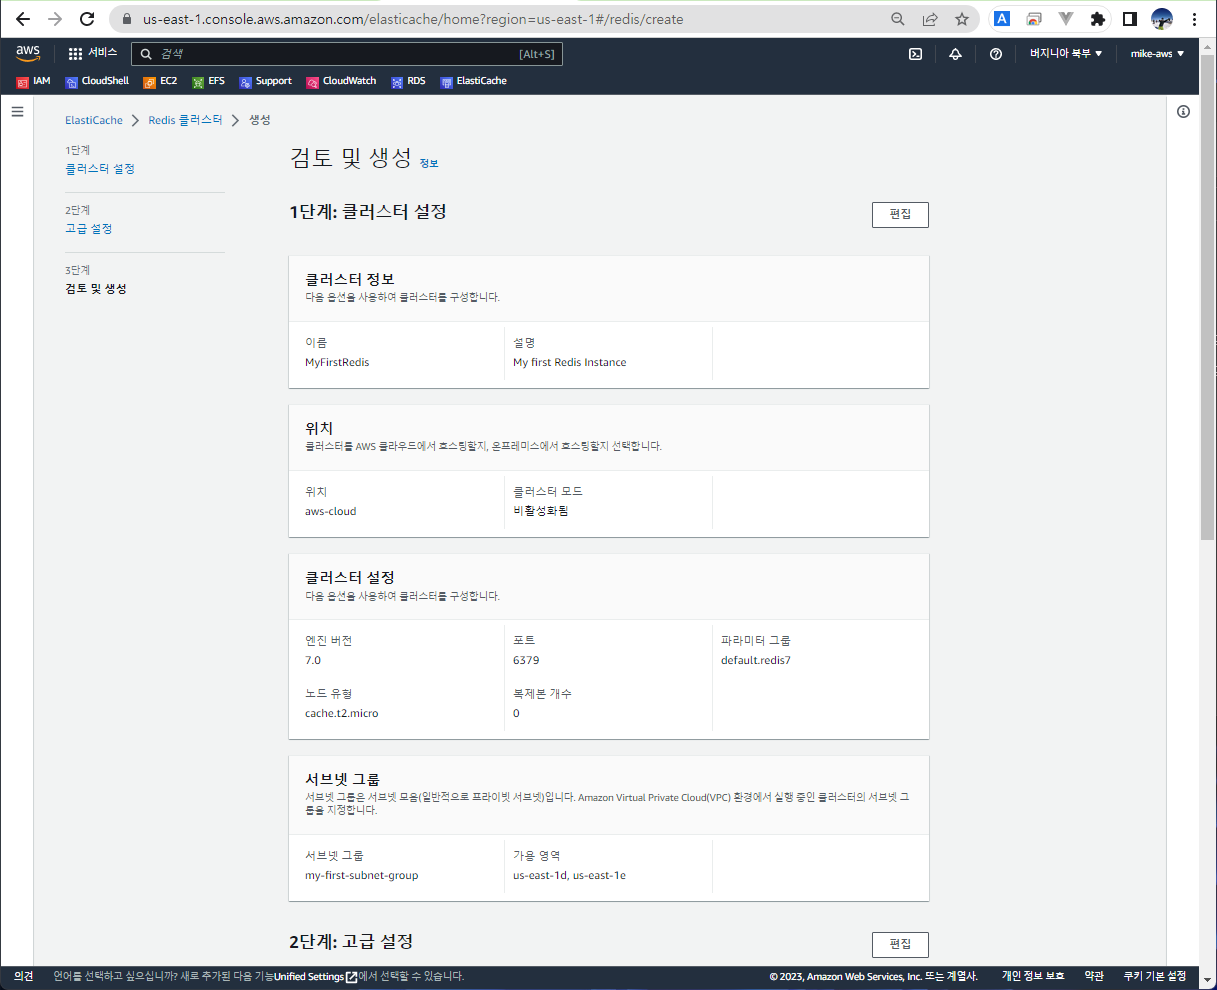Open the EC2 favorite shortcut
The image size is (1217, 990).
[160, 81]
